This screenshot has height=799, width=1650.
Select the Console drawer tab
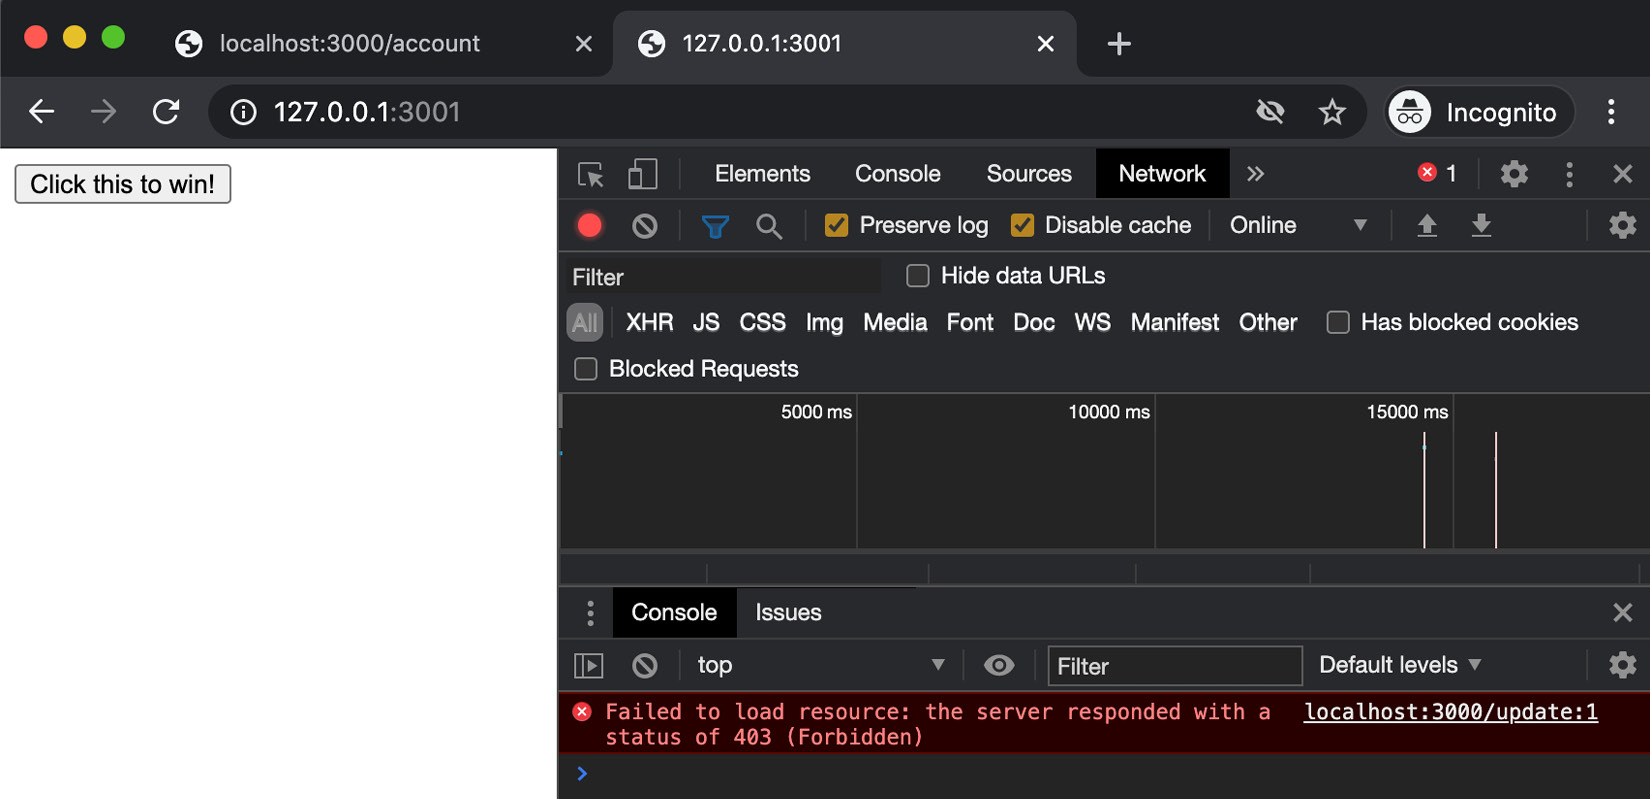click(674, 613)
